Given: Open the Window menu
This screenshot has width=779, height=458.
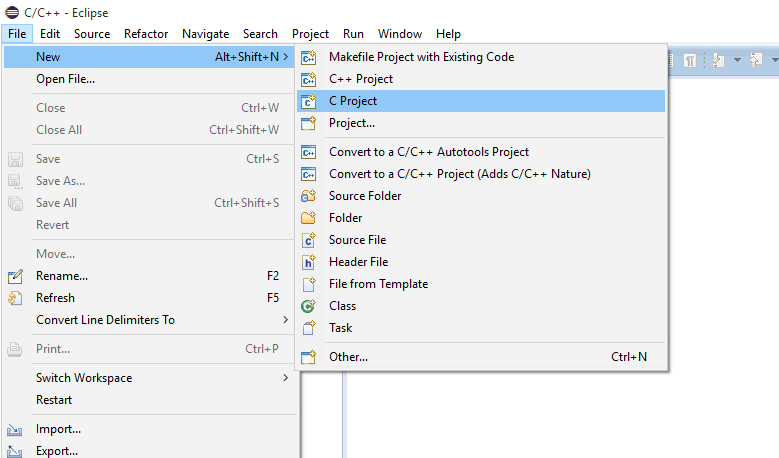Looking at the screenshot, I should pyautogui.click(x=400, y=34).
